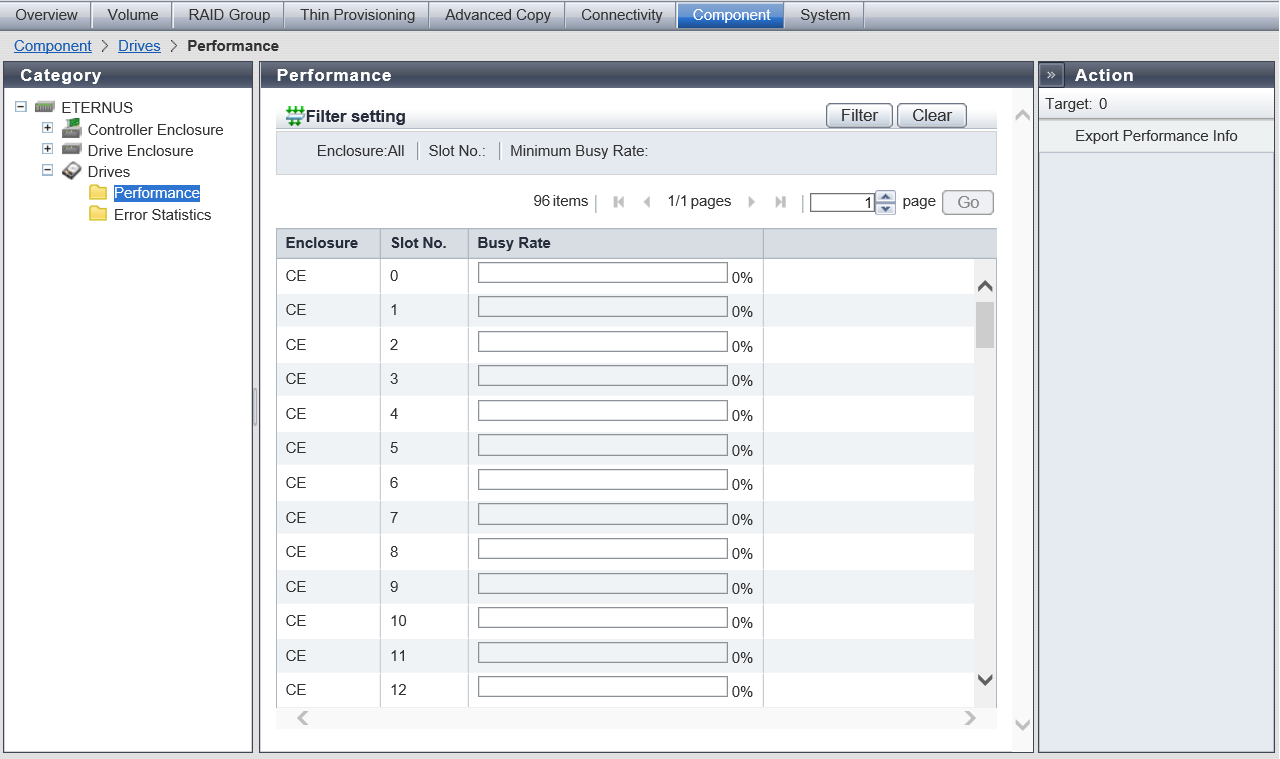Click the ETERNUS storage system icon
The width and height of the screenshot is (1280, 759).
(45, 107)
